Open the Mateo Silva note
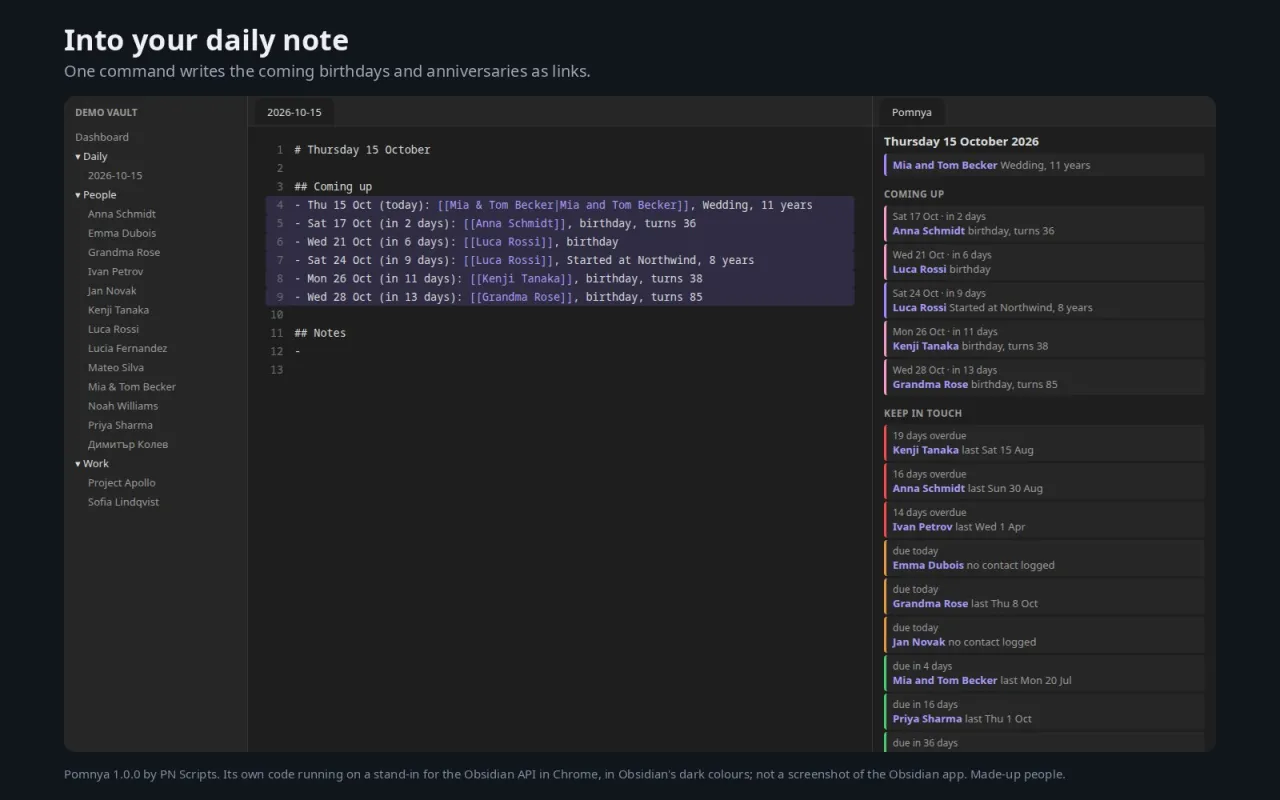1280x800 pixels. 116,368
